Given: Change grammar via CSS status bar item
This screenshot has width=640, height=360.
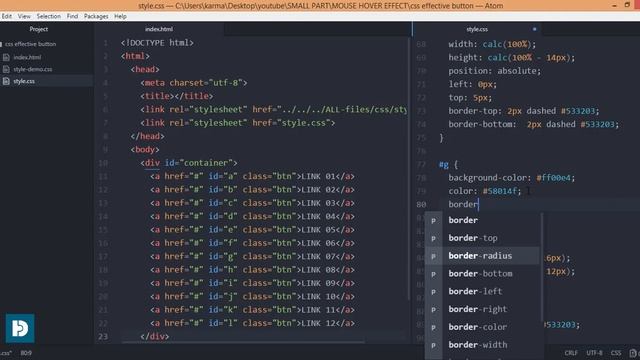Looking at the screenshot, I should click(x=616, y=353).
